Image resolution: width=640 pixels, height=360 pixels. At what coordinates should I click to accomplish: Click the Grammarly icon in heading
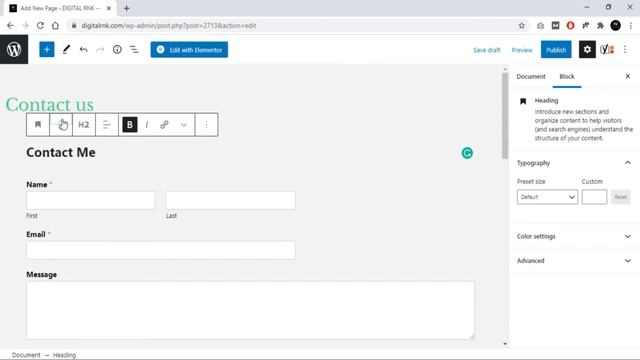tap(467, 153)
